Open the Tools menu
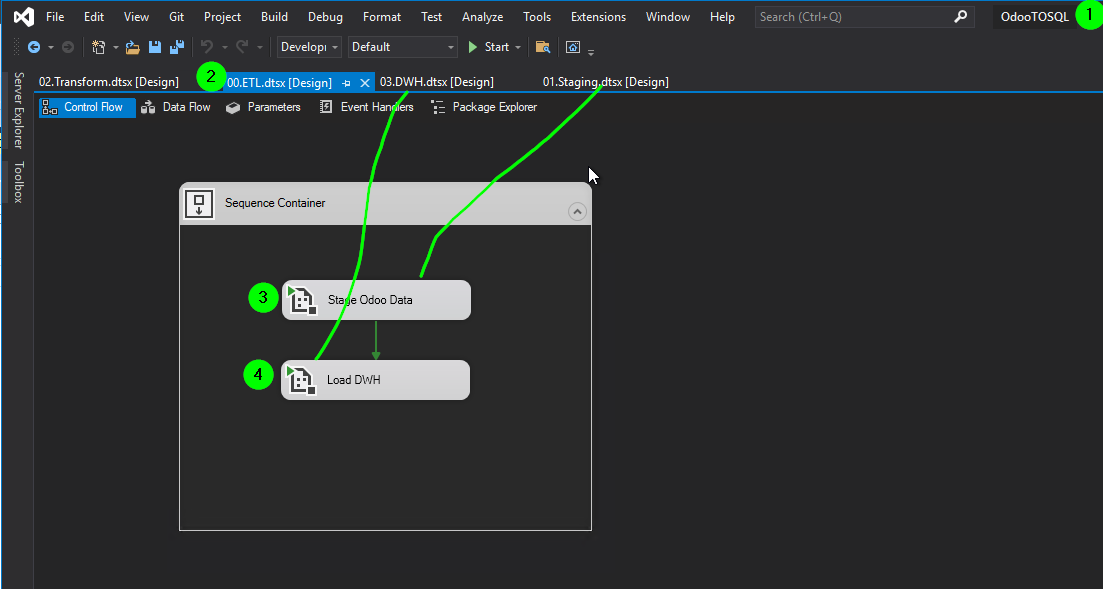Viewport: 1103px width, 589px height. click(537, 17)
